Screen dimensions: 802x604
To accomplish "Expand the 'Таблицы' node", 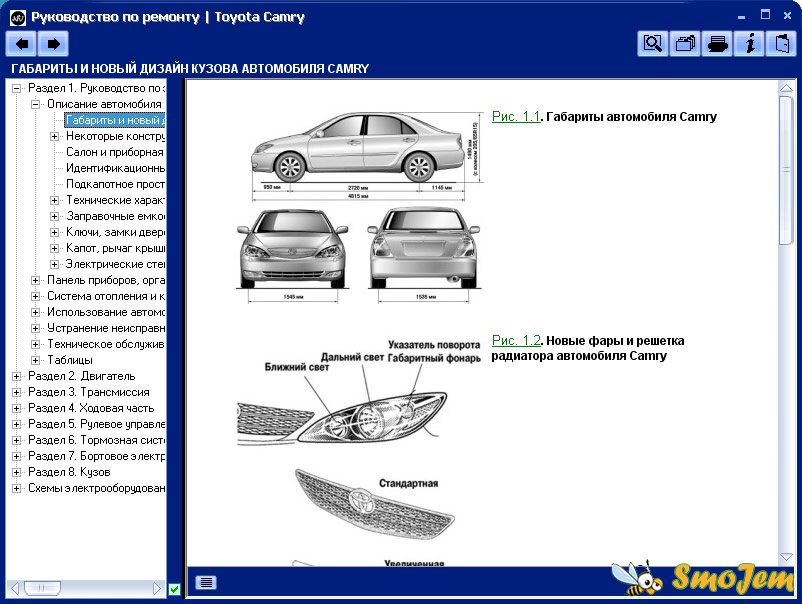I will 35,360.
